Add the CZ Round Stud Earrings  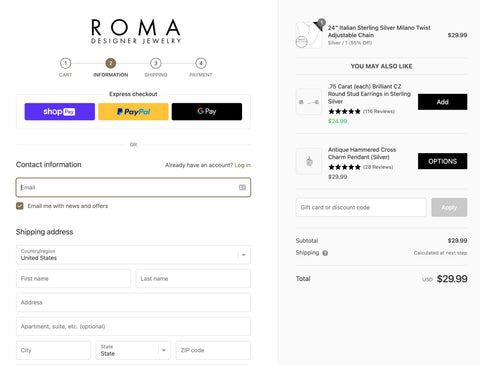(442, 102)
